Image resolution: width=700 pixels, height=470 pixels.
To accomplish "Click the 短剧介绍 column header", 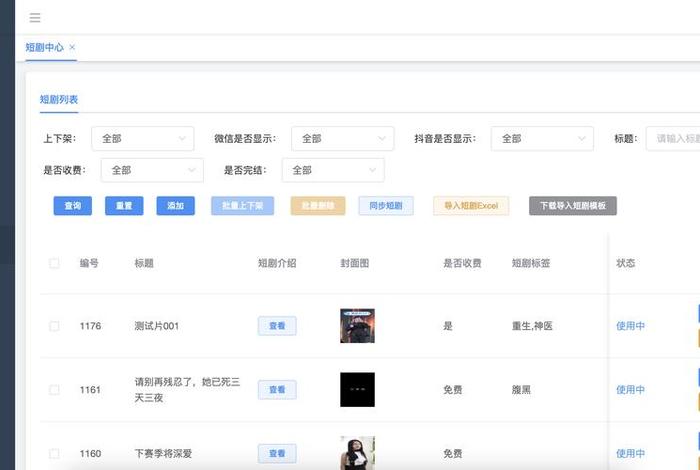I will tap(277, 263).
